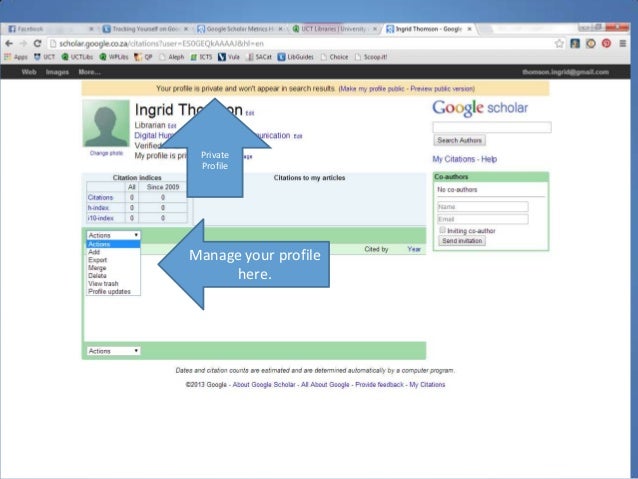Switch to the Google Scholar Metrics tab
Screen dimensions: 638x479
(x=240, y=29)
